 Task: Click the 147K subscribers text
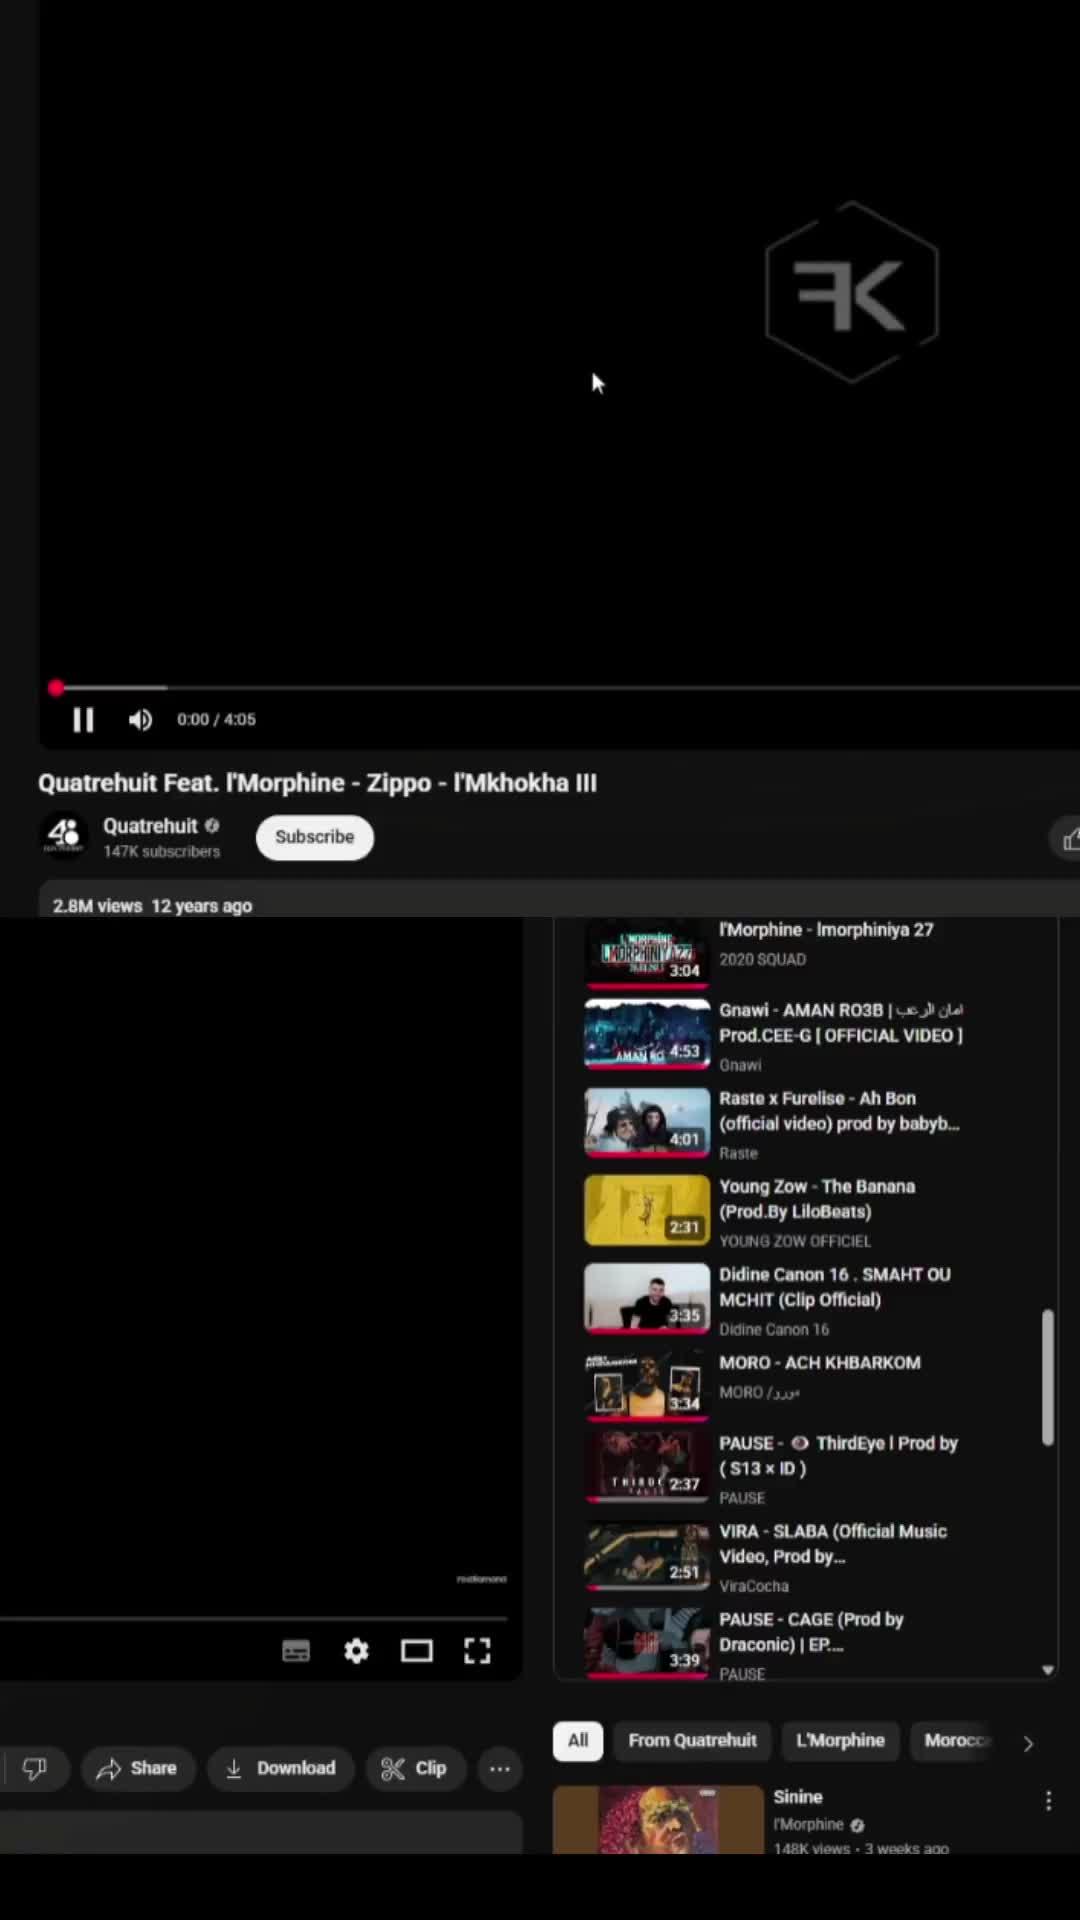point(162,852)
